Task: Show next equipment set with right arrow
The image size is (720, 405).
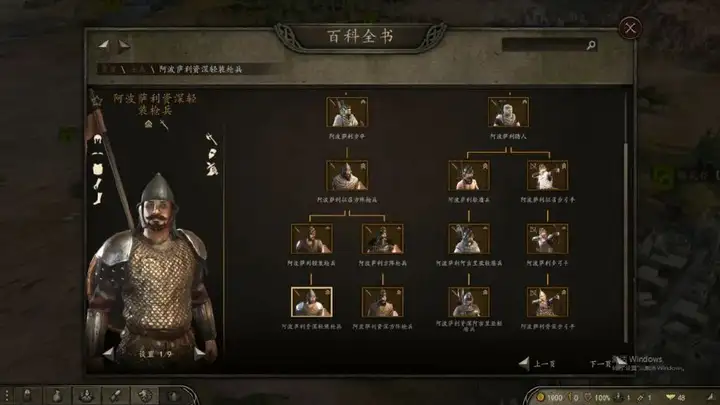Action: pyautogui.click(x=199, y=354)
